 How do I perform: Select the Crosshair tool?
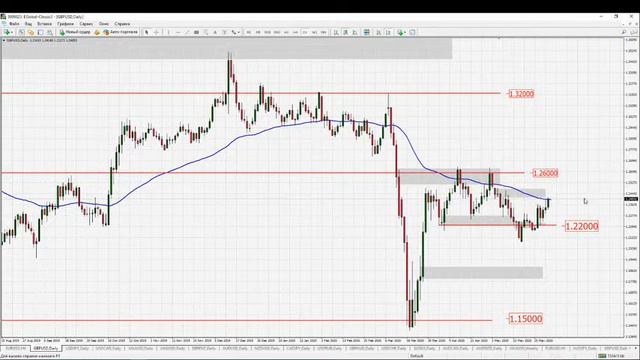click(x=156, y=32)
